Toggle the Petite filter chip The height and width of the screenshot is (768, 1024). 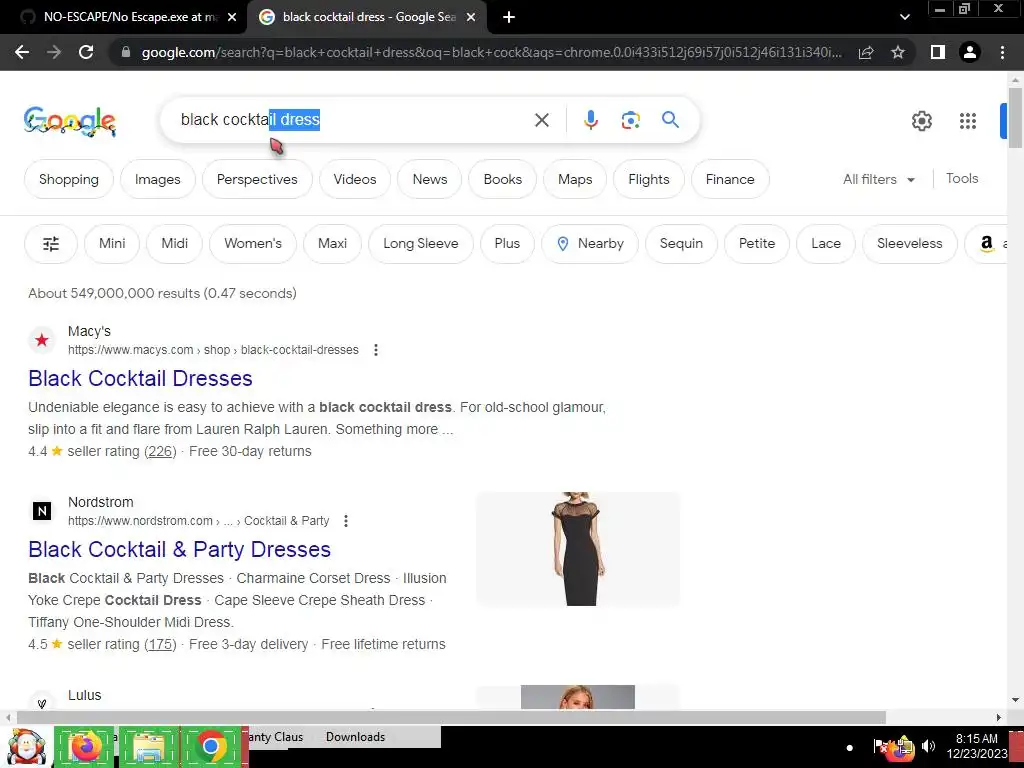[x=757, y=244]
